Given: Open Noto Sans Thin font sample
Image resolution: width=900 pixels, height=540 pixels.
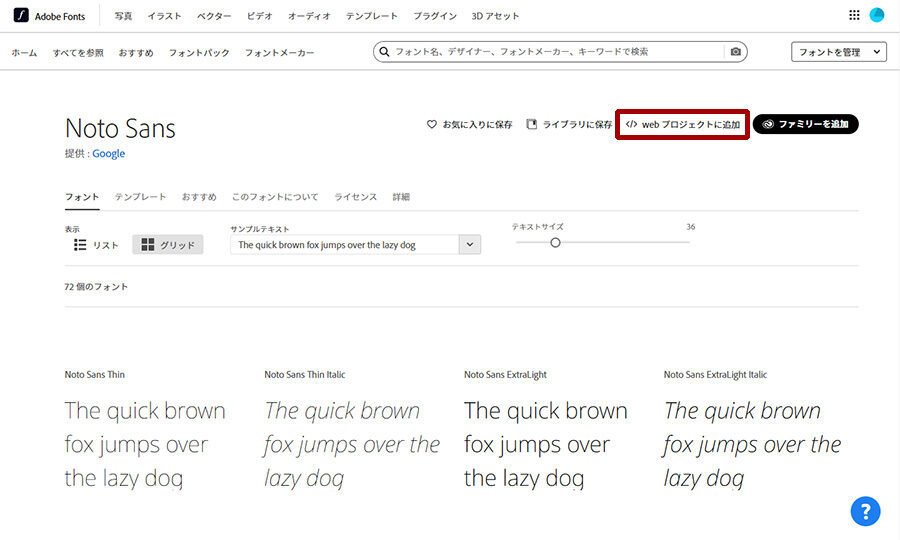Looking at the screenshot, I should [x=145, y=444].
